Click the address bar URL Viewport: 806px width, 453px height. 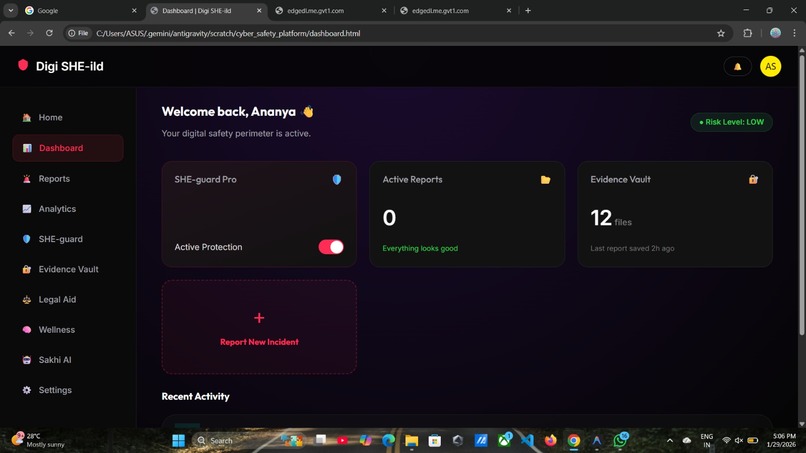point(228,33)
